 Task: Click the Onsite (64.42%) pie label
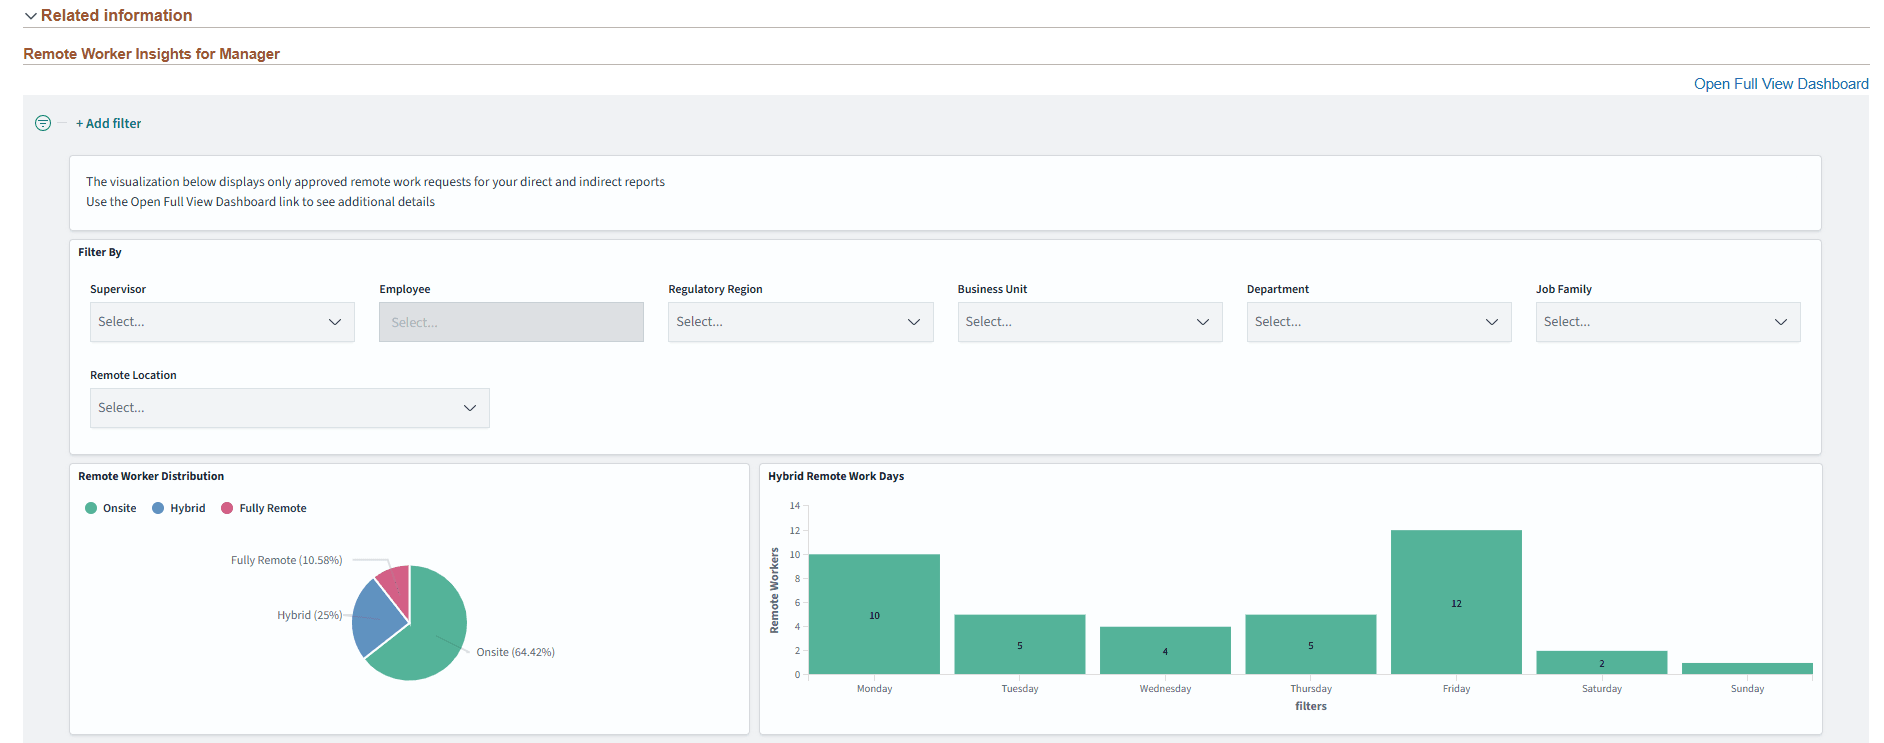pyautogui.click(x=515, y=652)
